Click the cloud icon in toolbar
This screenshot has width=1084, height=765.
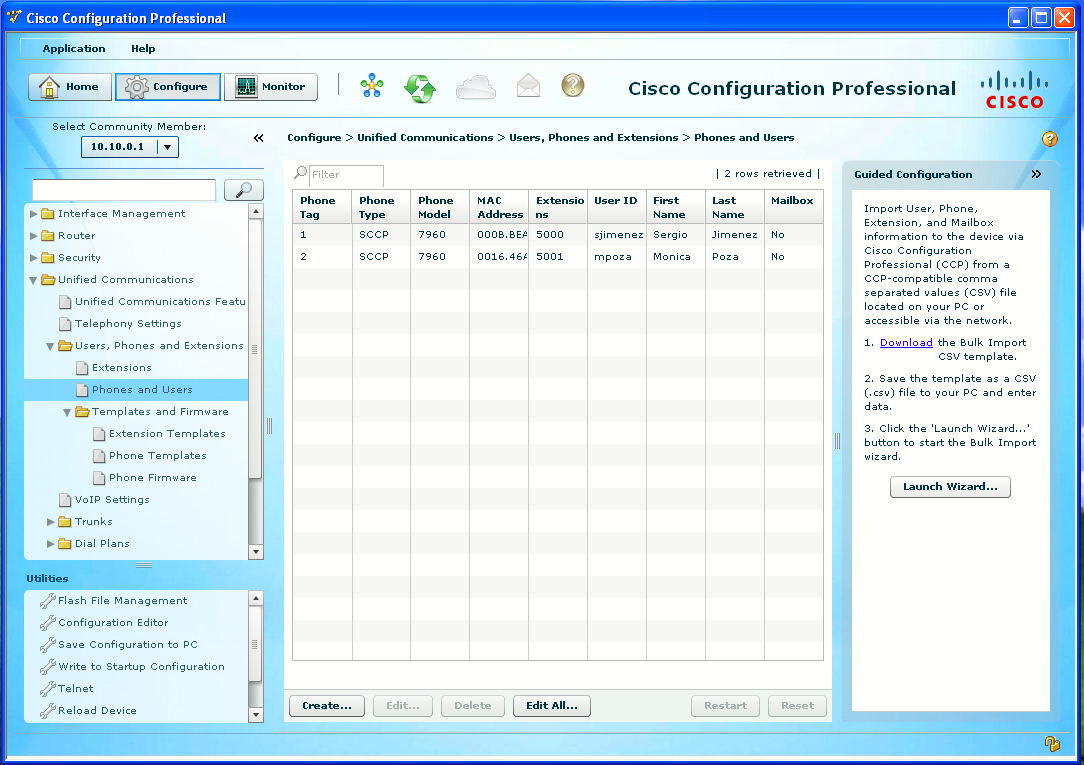point(476,87)
